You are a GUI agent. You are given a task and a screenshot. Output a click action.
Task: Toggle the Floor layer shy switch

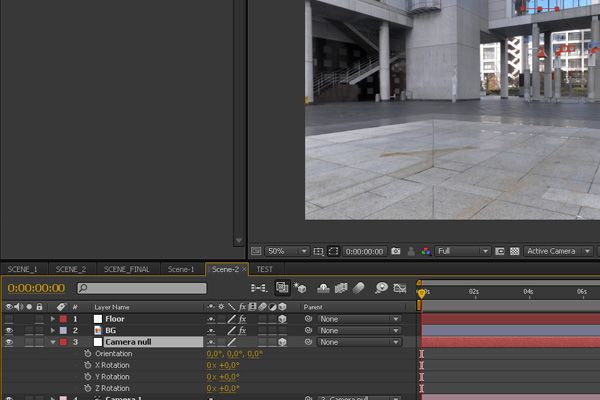pyautogui.click(x=211, y=319)
